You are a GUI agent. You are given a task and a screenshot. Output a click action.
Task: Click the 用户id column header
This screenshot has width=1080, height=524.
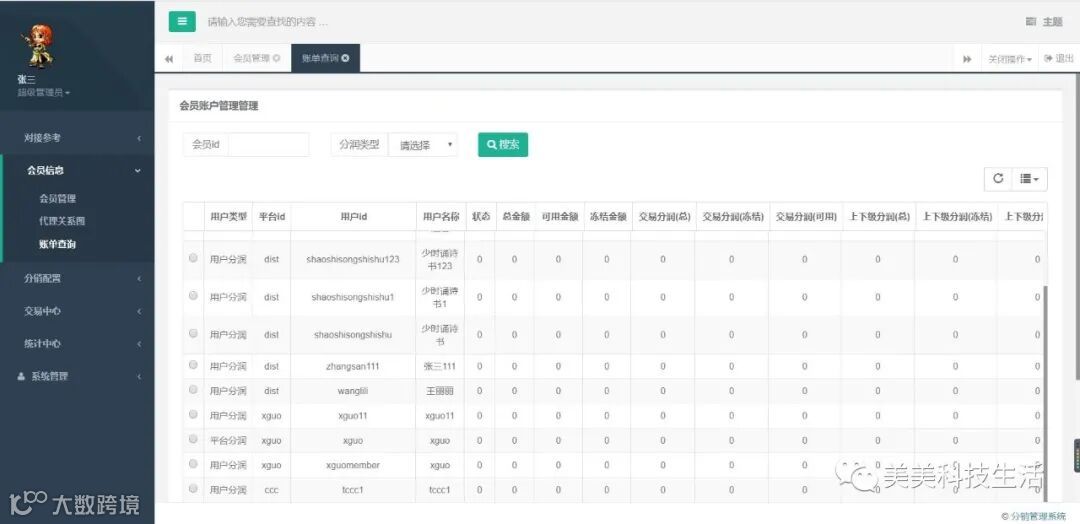[353, 216]
